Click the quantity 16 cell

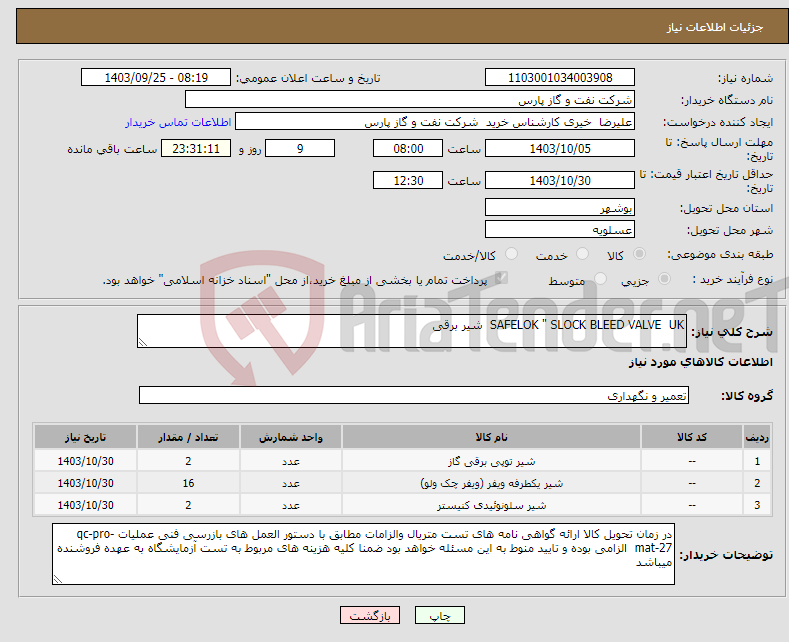(x=188, y=483)
